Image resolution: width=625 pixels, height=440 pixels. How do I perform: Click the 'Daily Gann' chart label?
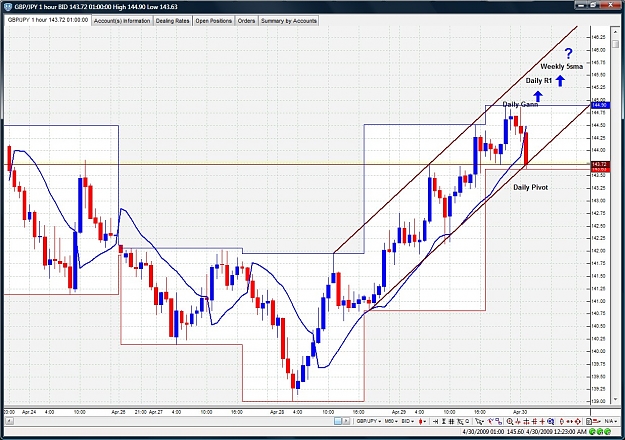[x=520, y=104]
